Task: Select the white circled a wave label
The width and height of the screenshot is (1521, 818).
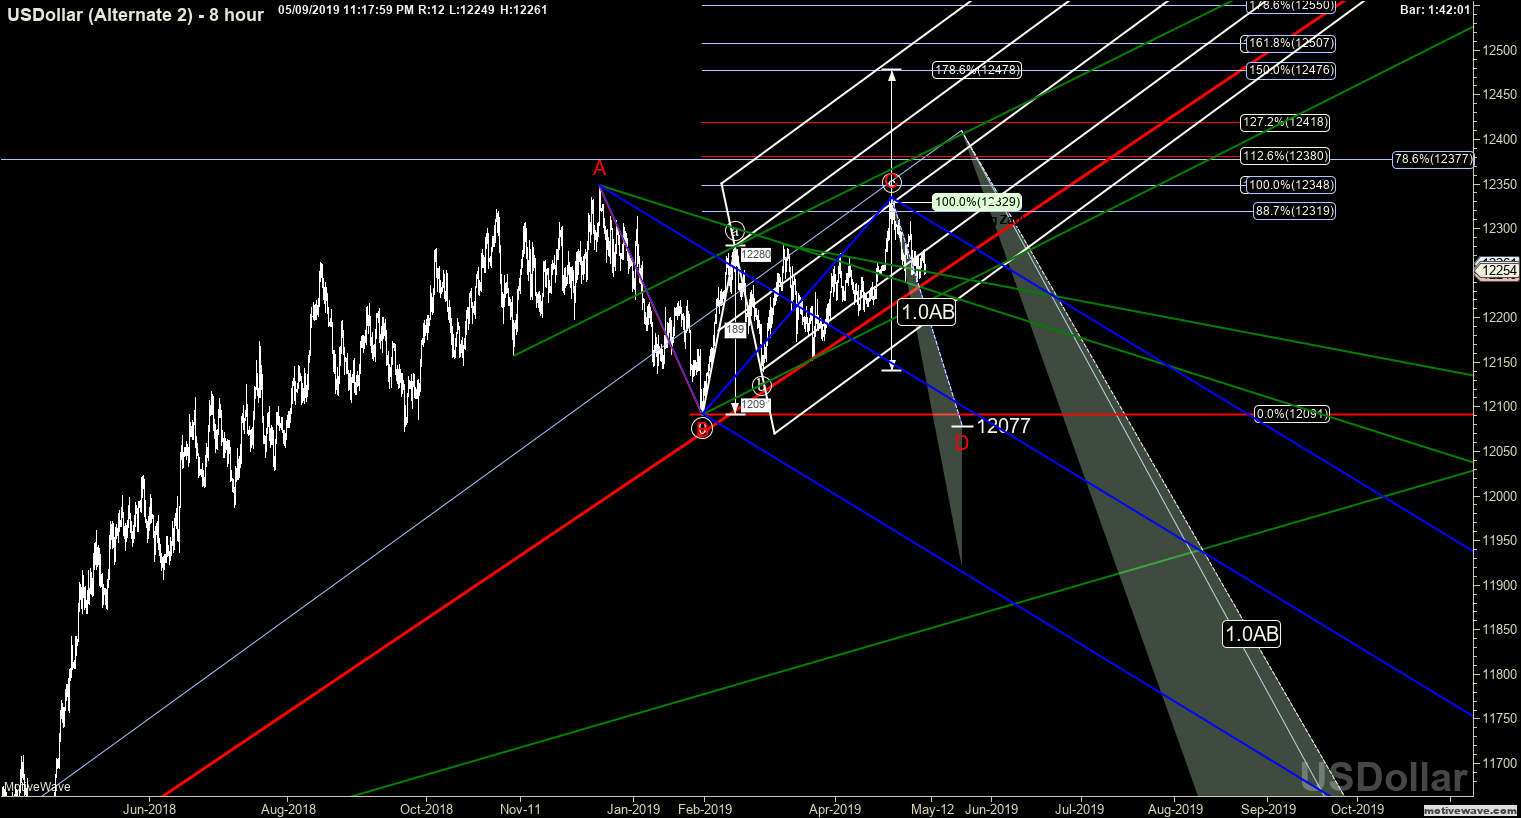Action: coord(735,232)
